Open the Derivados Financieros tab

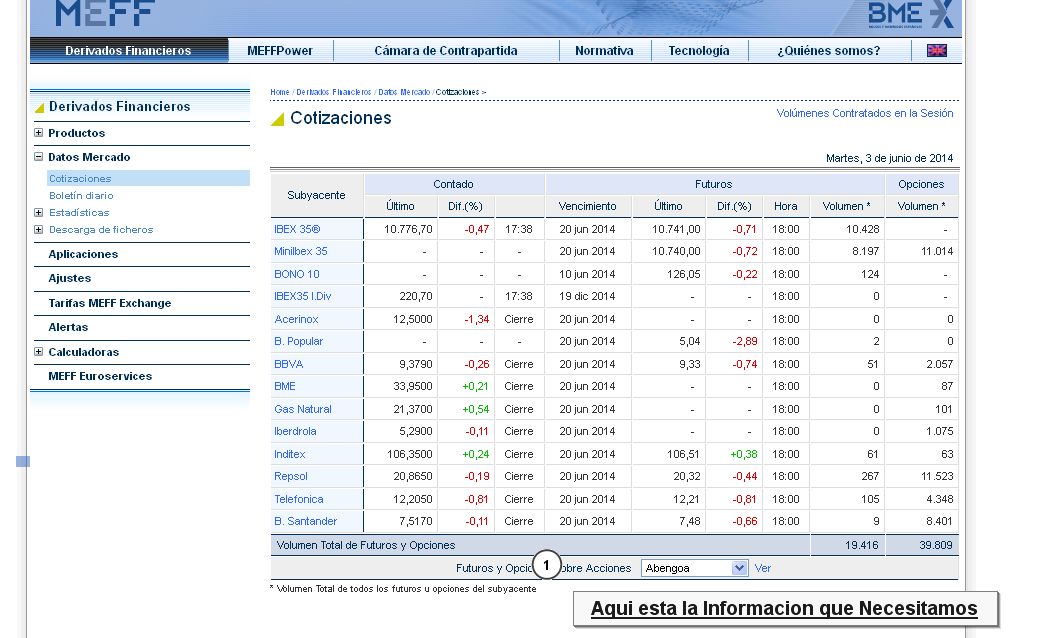pyautogui.click(x=128, y=51)
